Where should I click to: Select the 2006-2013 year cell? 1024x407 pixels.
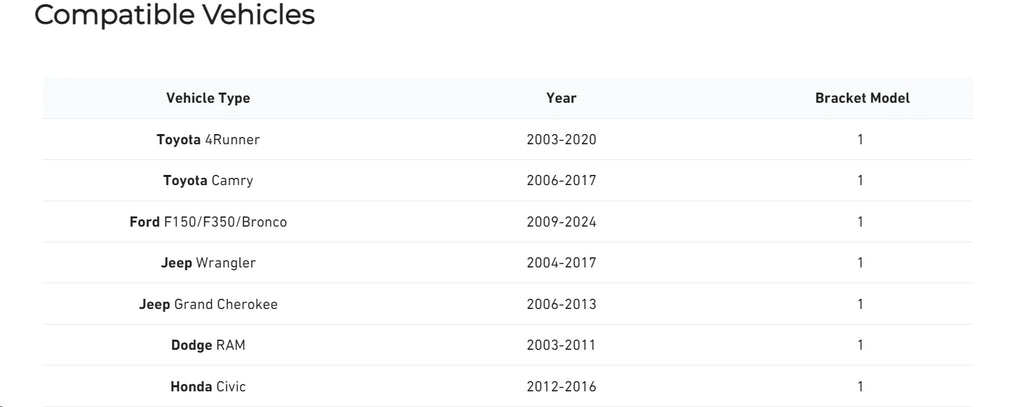(562, 304)
